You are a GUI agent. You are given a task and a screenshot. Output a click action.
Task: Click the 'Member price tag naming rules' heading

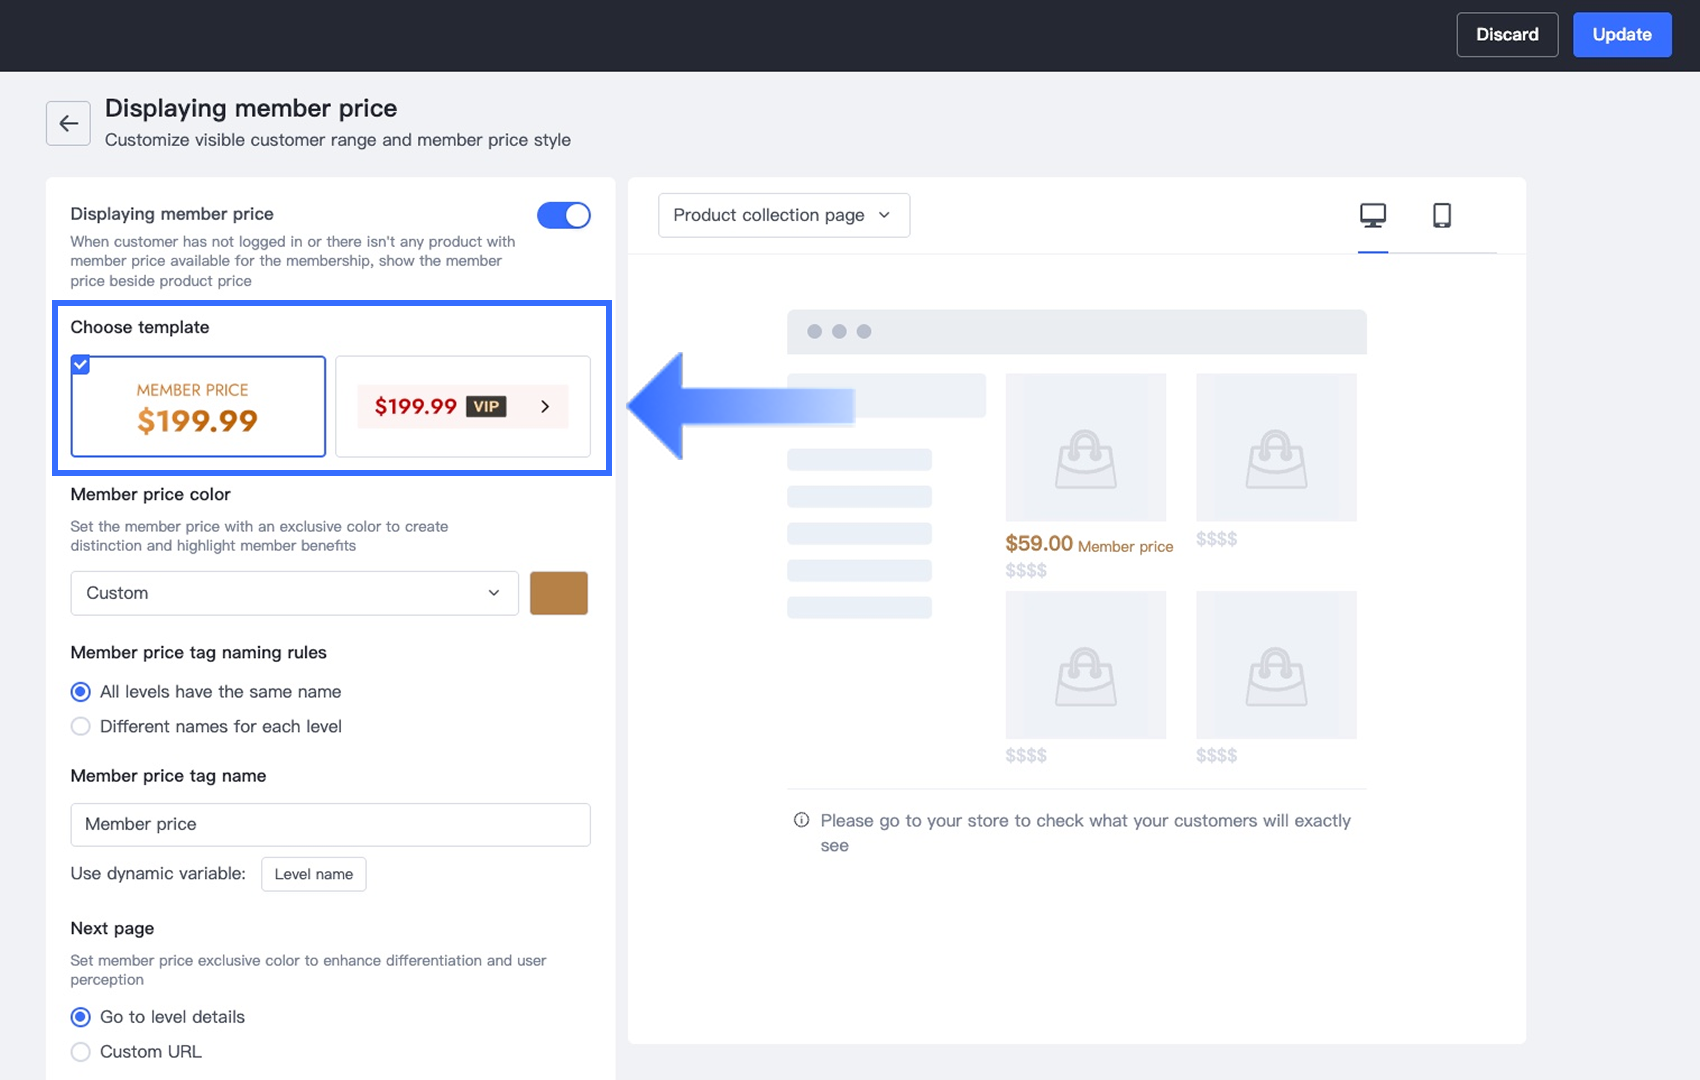(x=198, y=653)
